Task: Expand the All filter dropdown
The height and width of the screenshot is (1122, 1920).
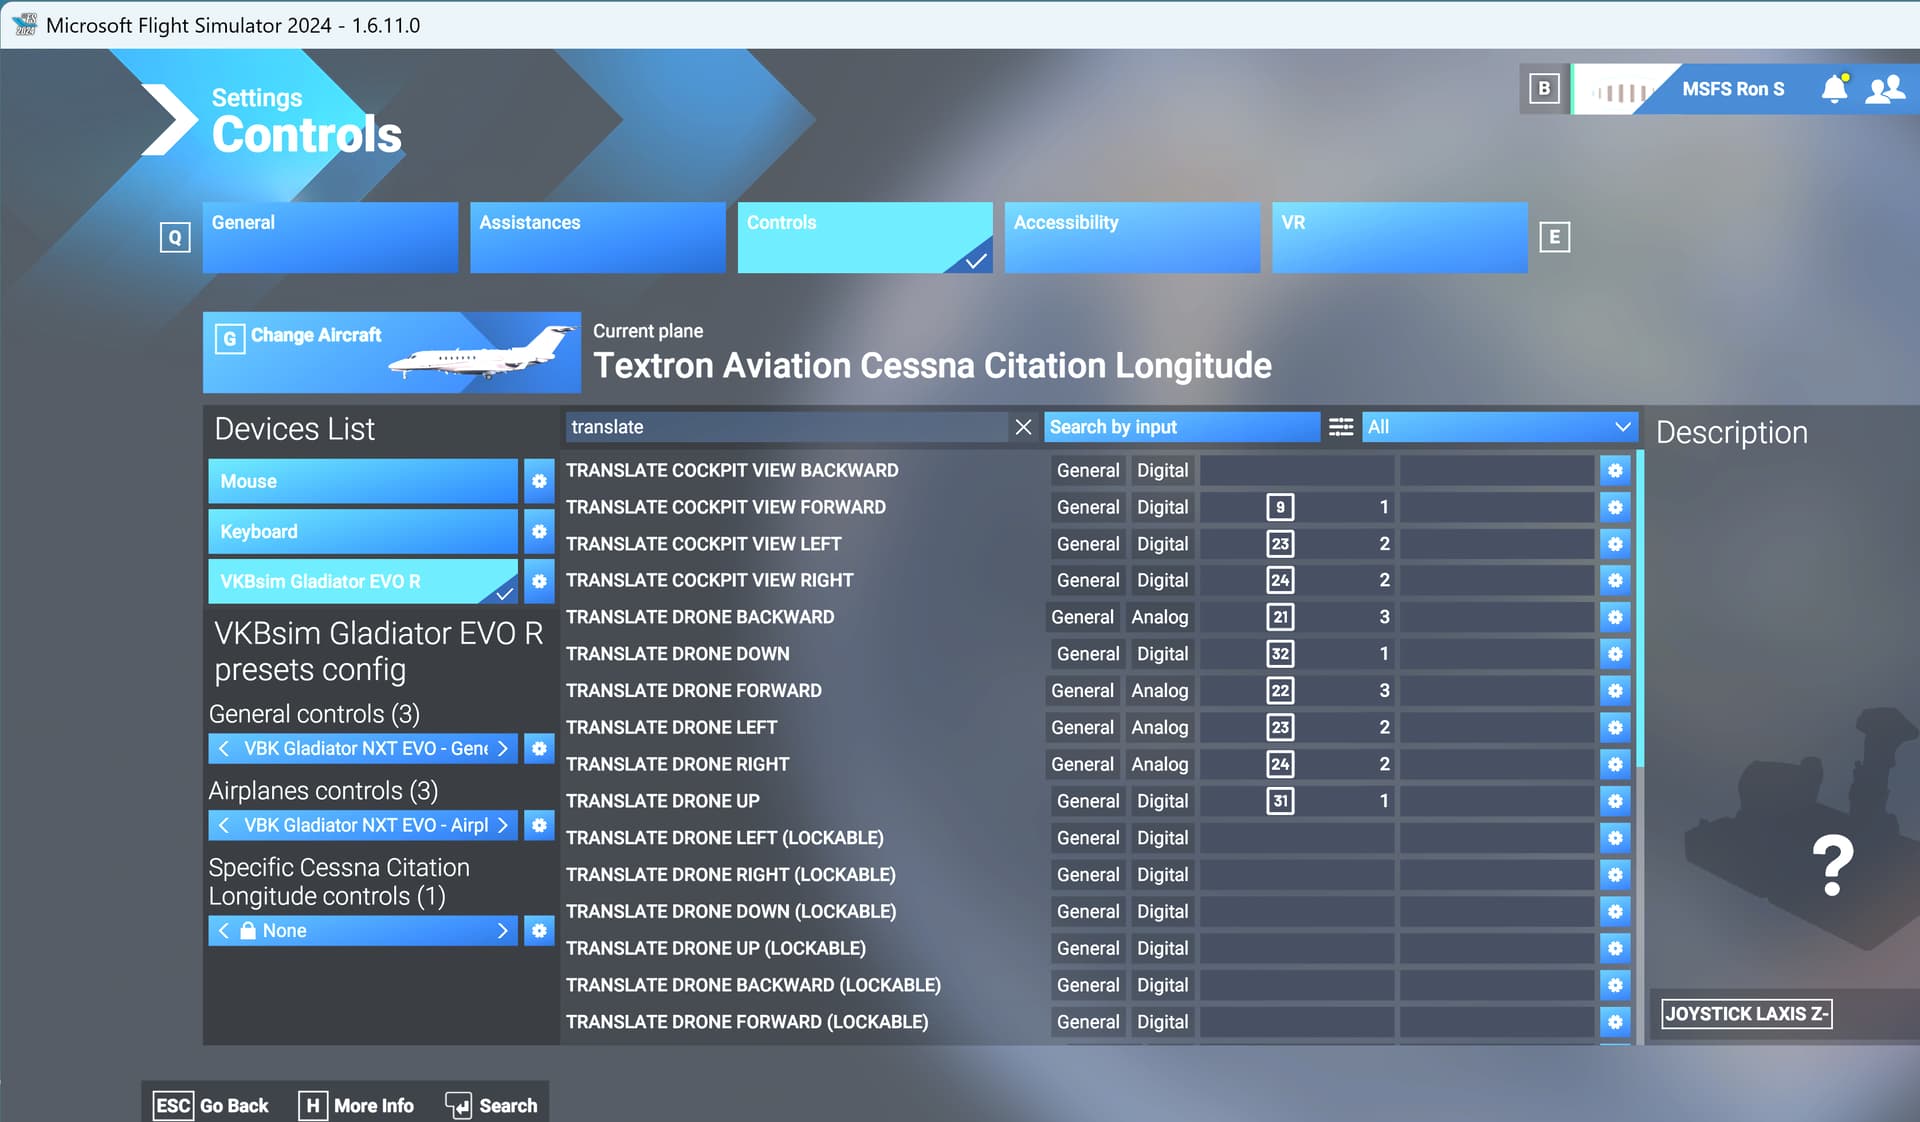Action: click(x=1498, y=427)
